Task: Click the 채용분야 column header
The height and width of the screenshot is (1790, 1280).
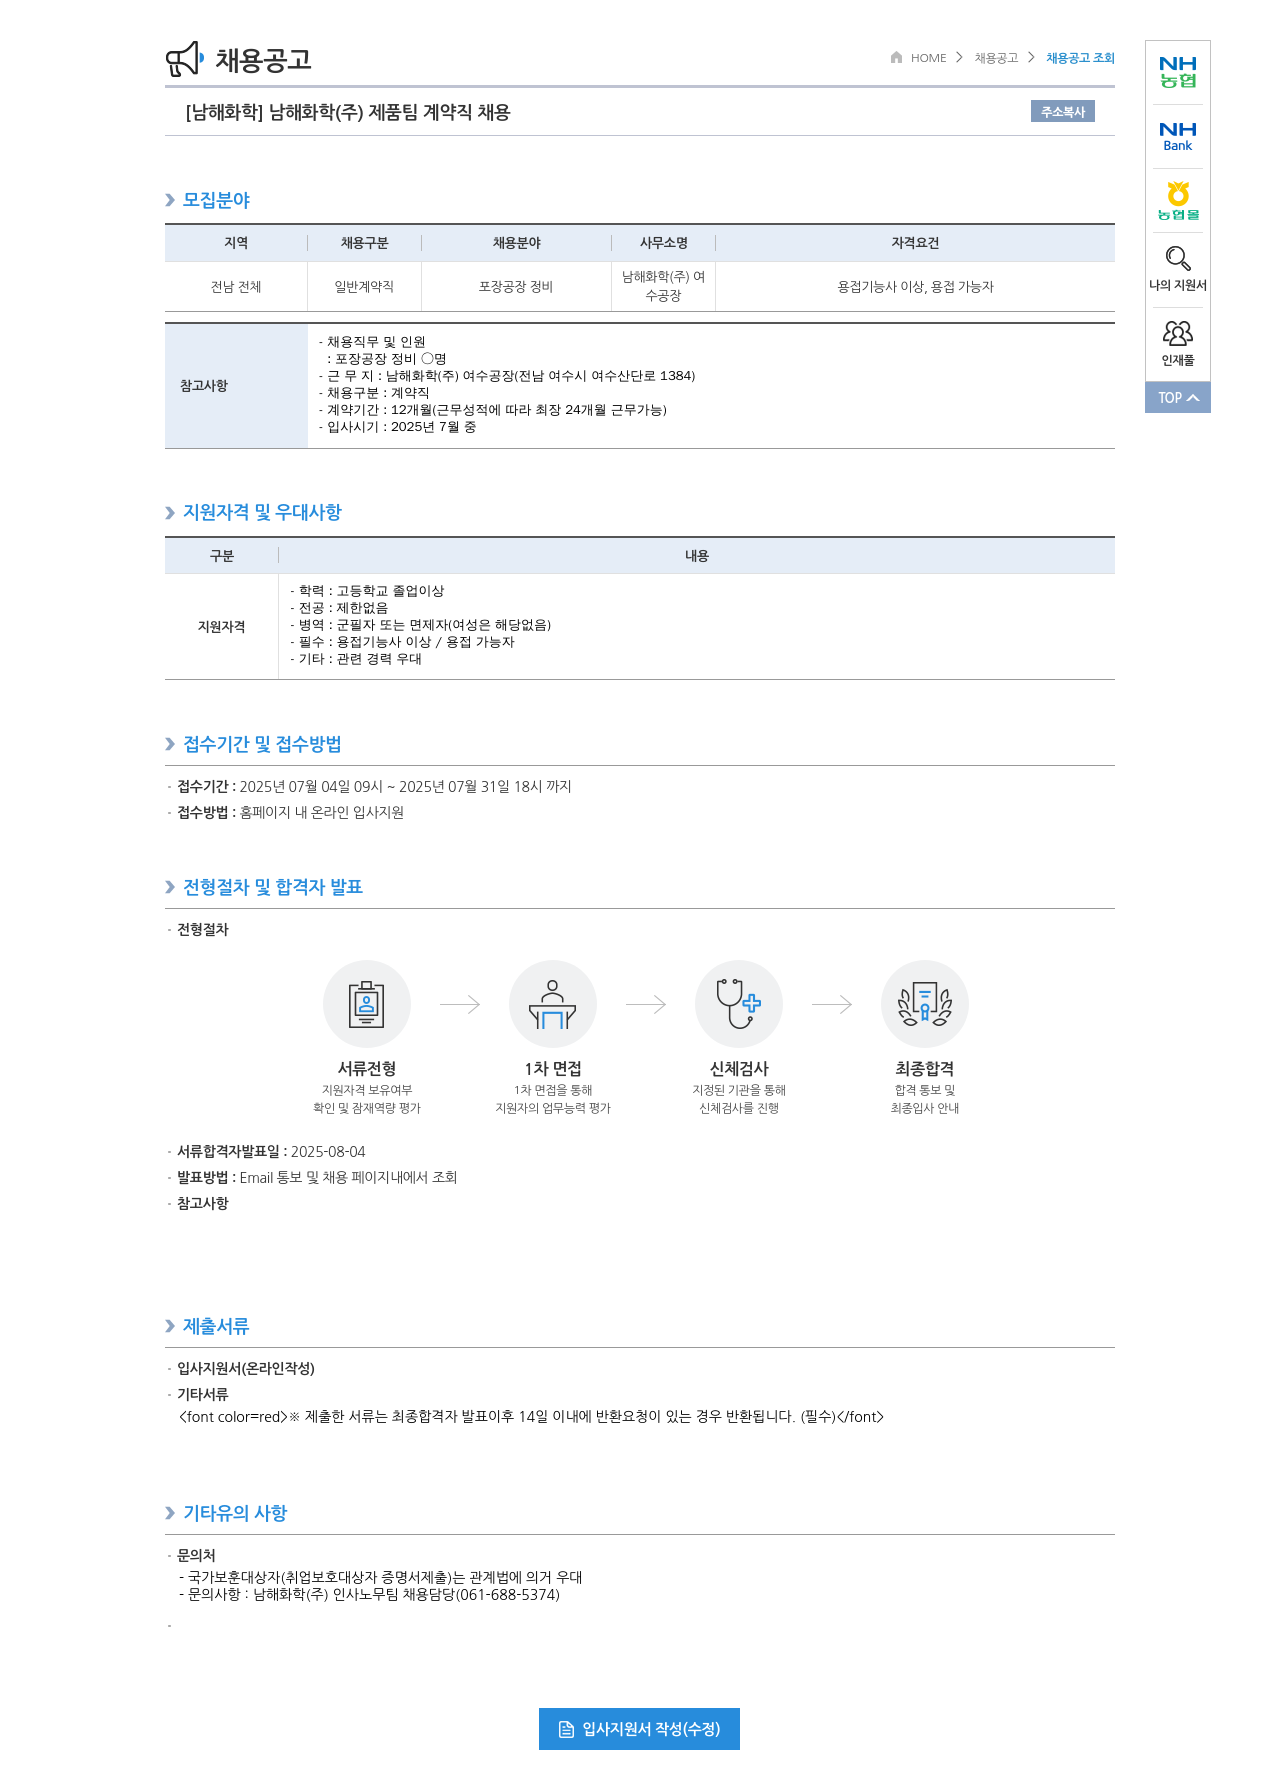Action: (516, 243)
